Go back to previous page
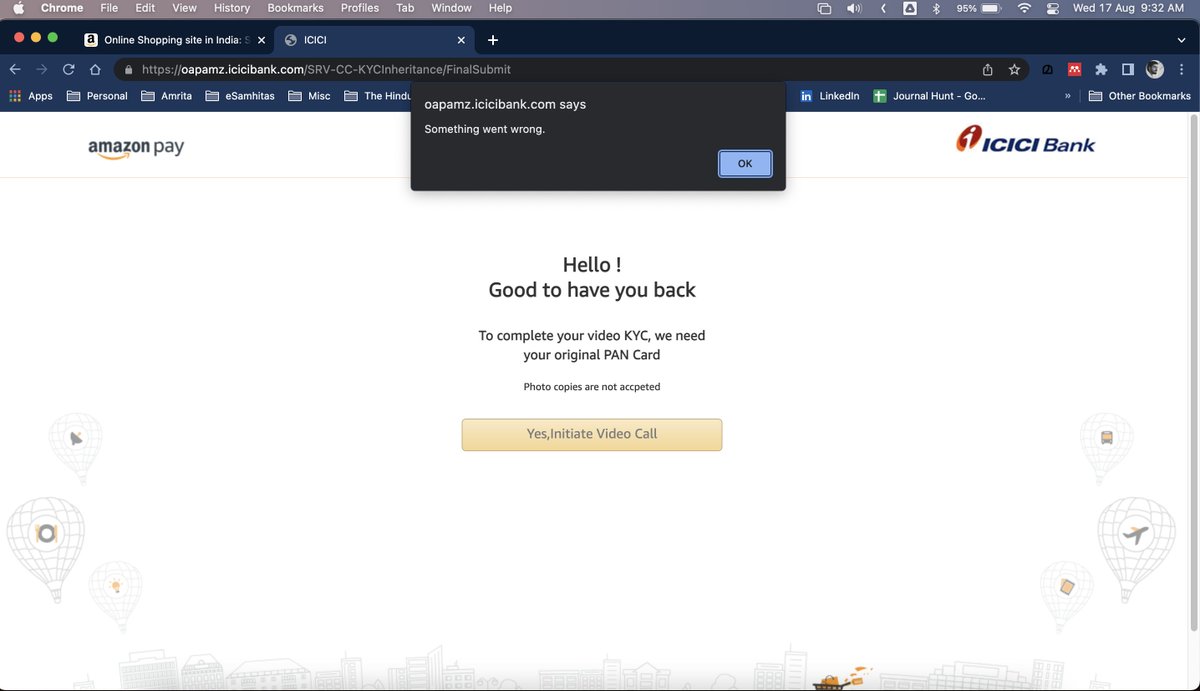The image size is (1200, 691). pyautogui.click(x=15, y=70)
